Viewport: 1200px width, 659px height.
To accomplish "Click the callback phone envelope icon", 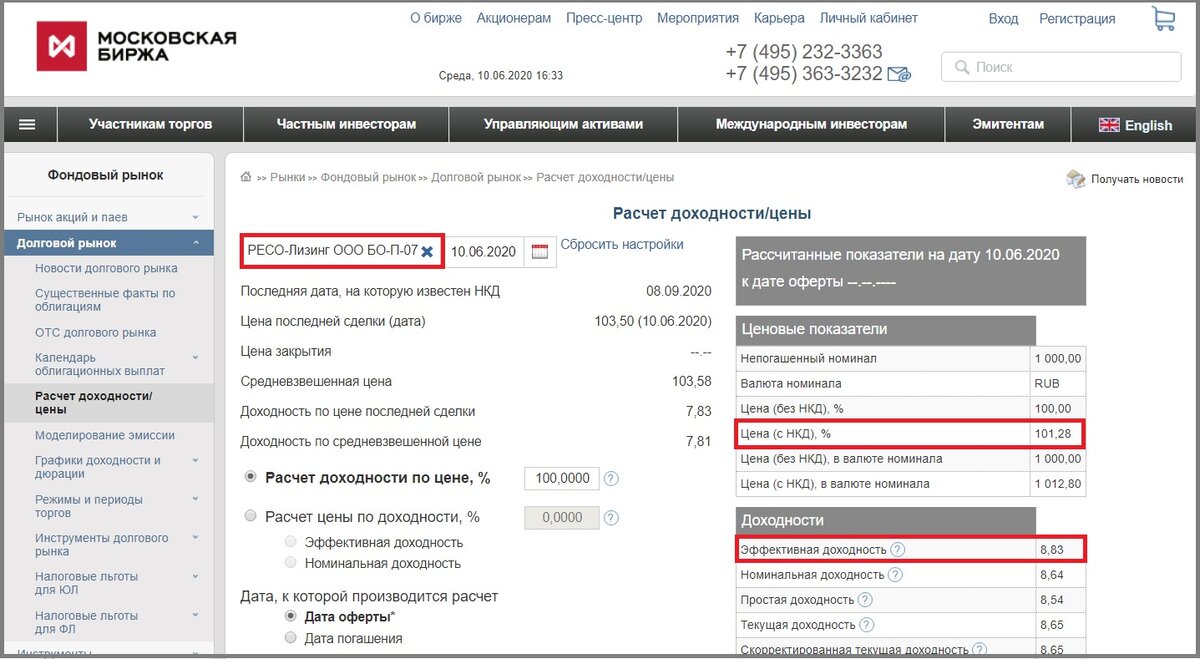I will click(x=899, y=74).
